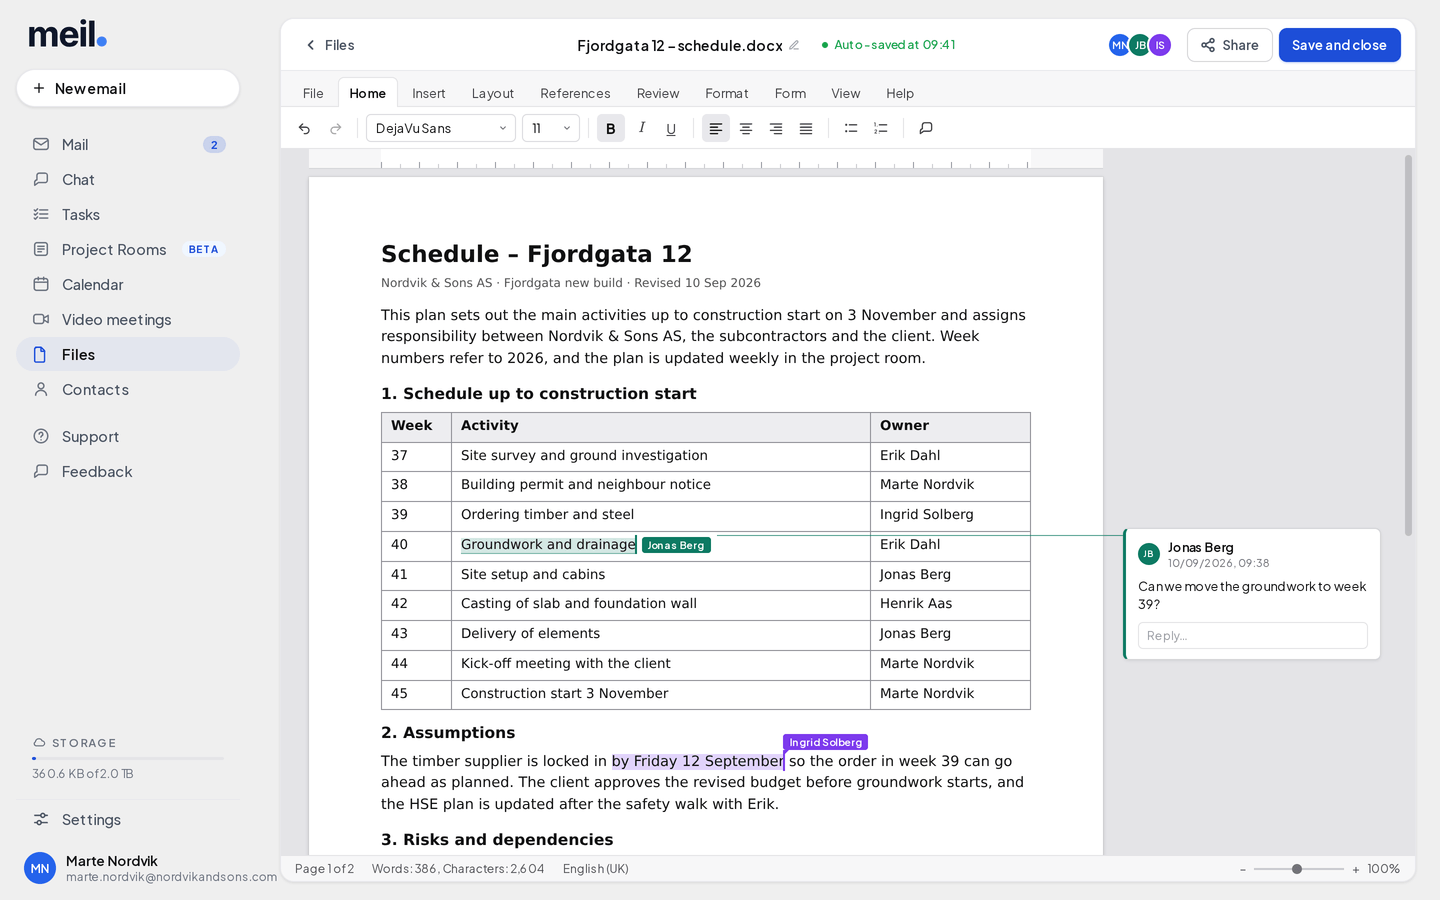Open Mail in the sidebar
This screenshot has width=1440, height=900.
coord(128,144)
